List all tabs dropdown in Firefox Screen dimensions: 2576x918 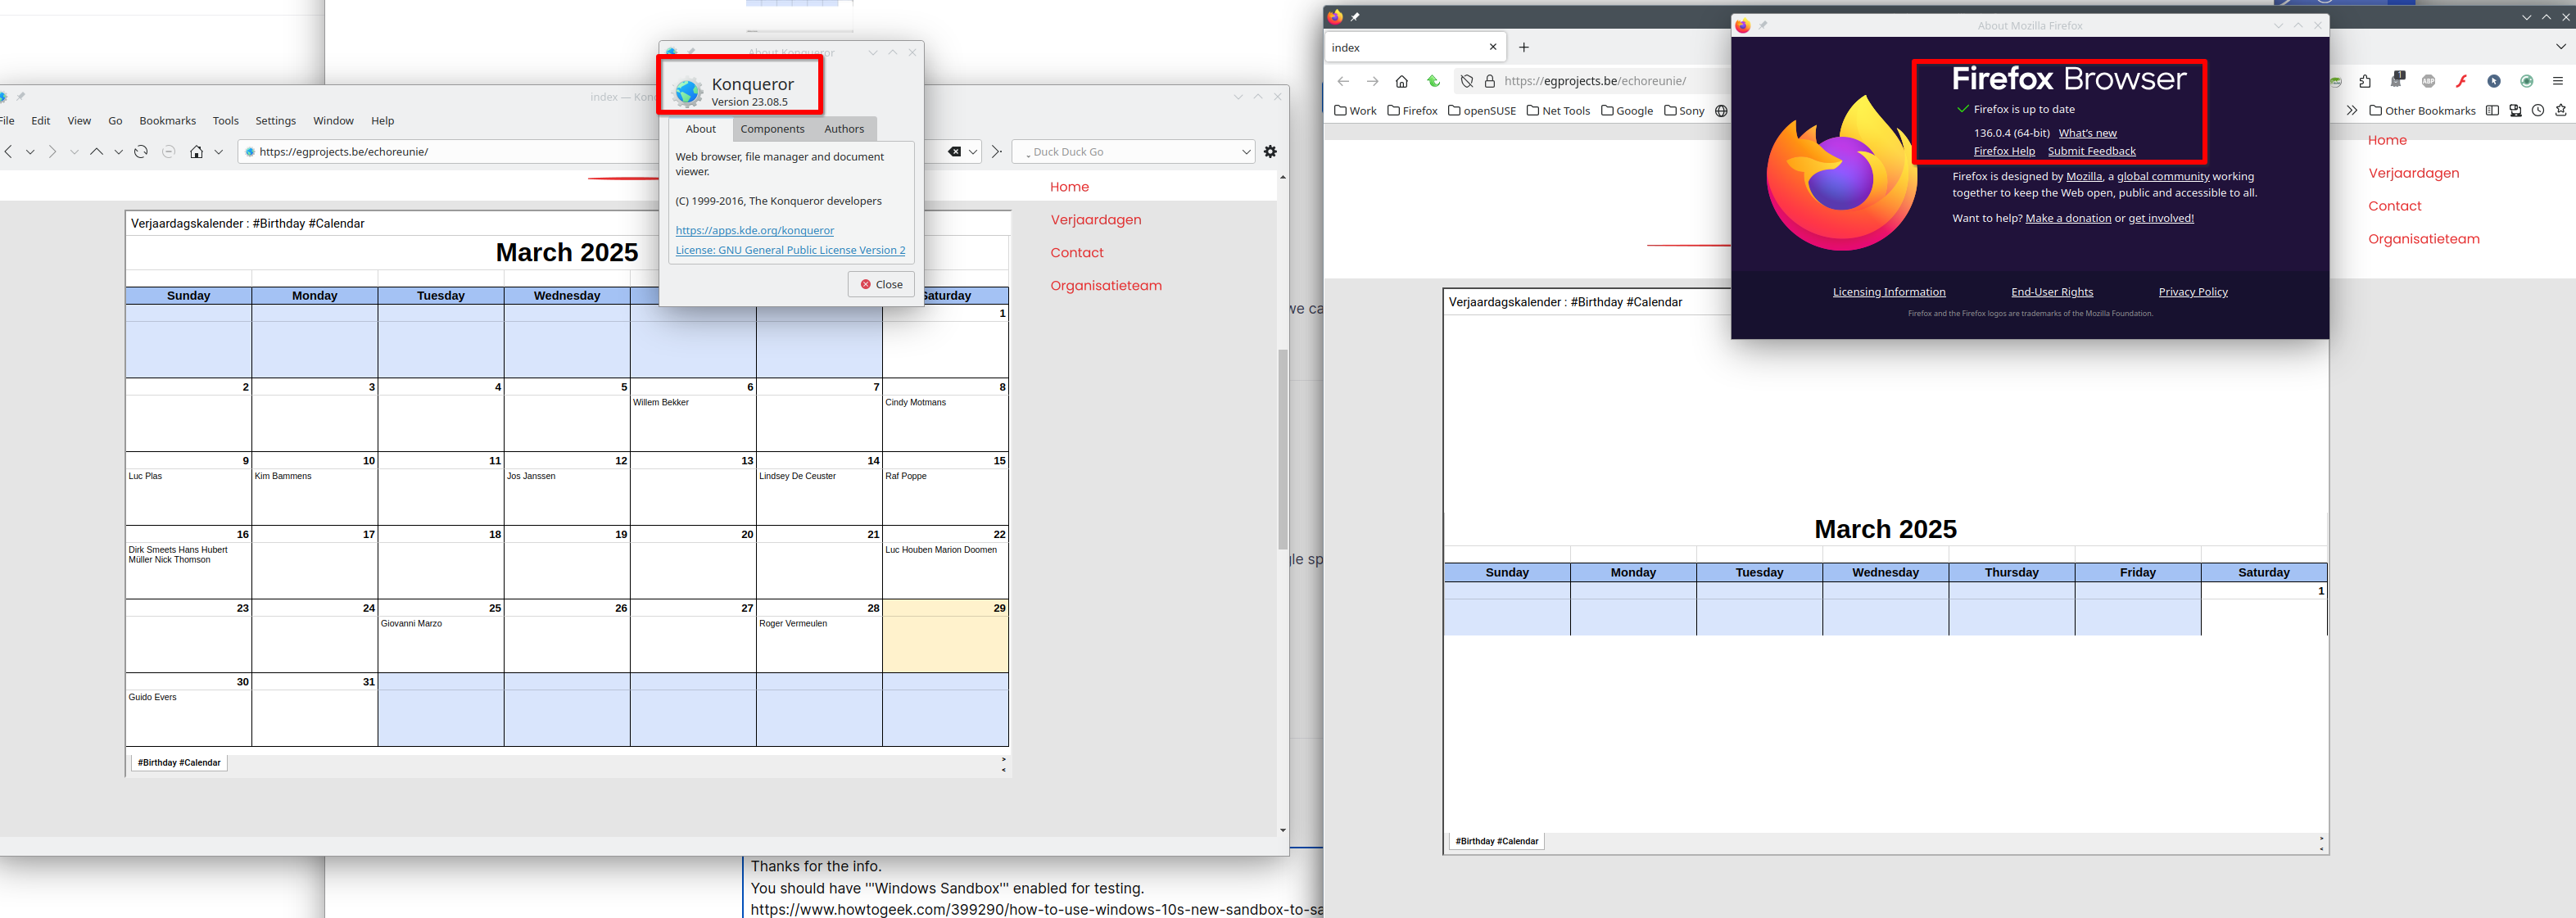click(x=2561, y=47)
